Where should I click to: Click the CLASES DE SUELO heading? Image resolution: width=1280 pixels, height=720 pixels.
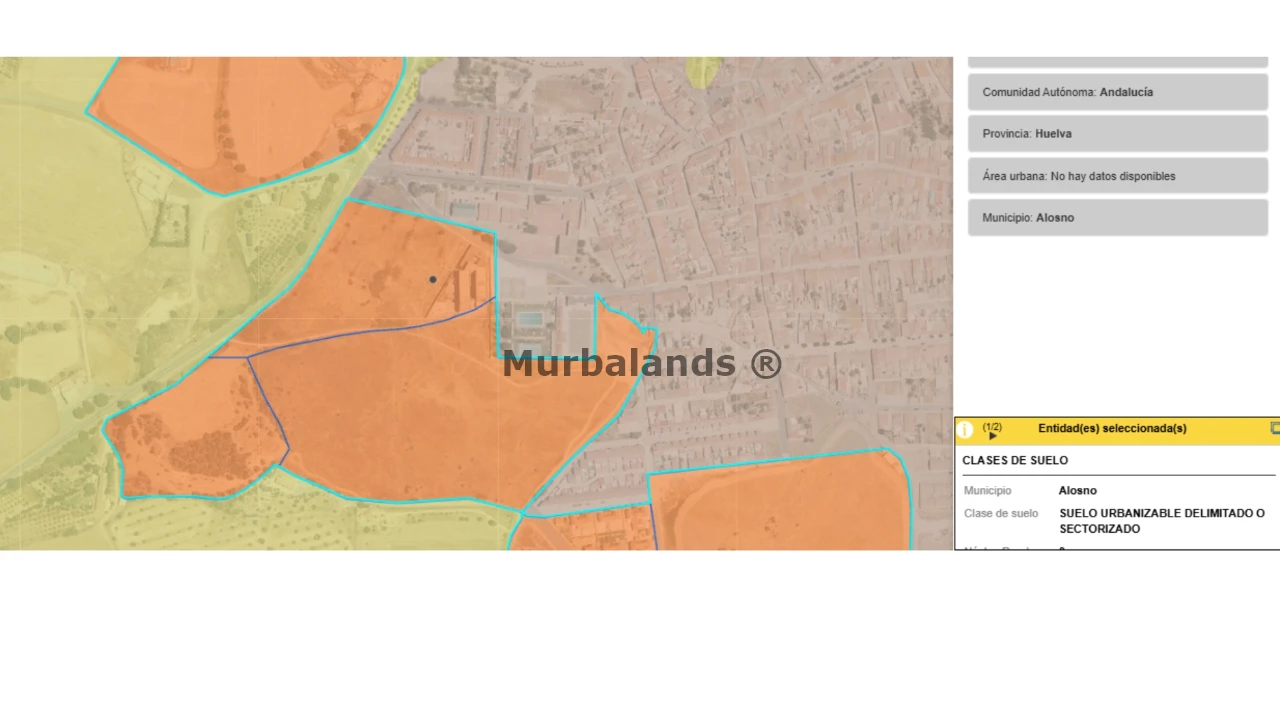pyautogui.click(x=1015, y=461)
